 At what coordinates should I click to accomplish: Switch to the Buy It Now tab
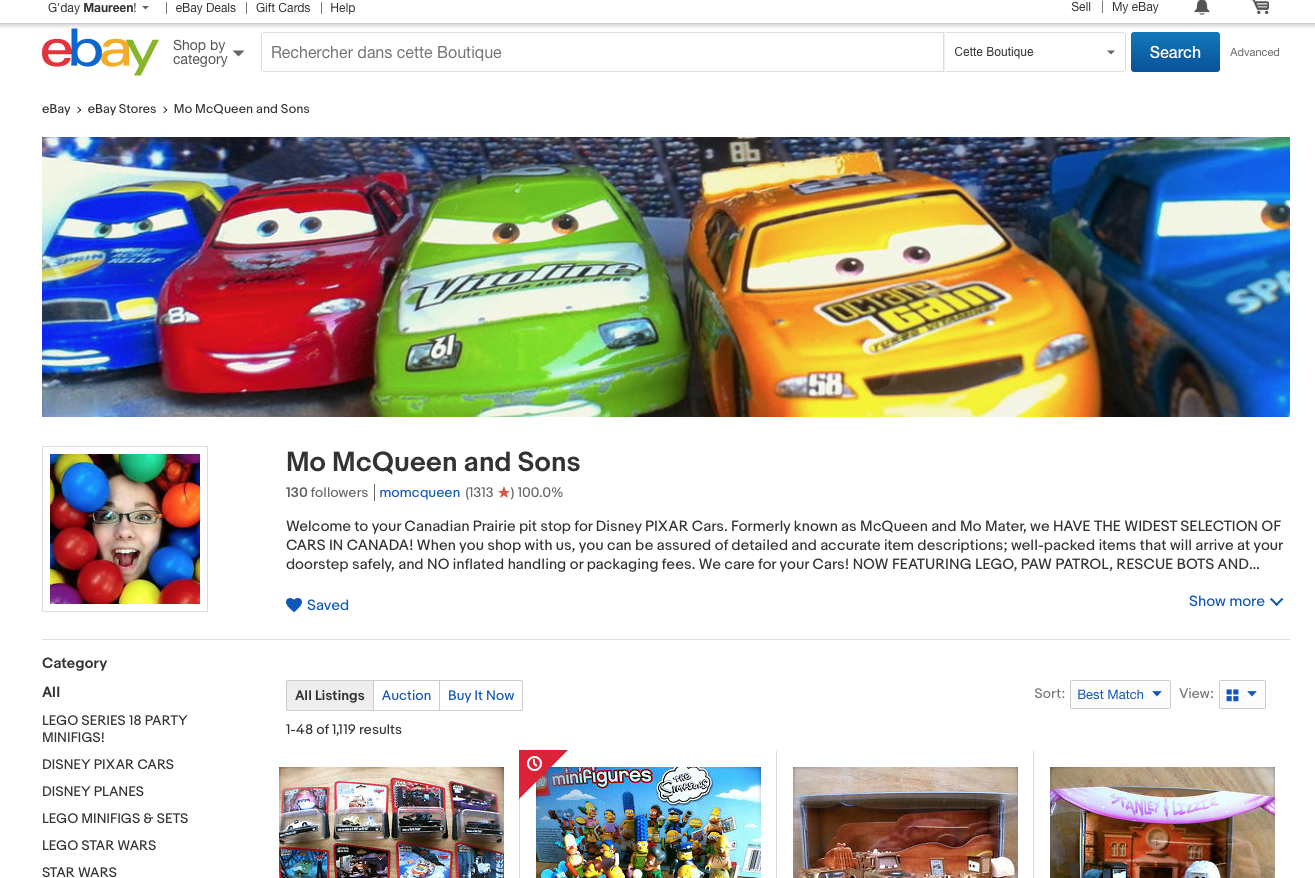click(x=481, y=695)
